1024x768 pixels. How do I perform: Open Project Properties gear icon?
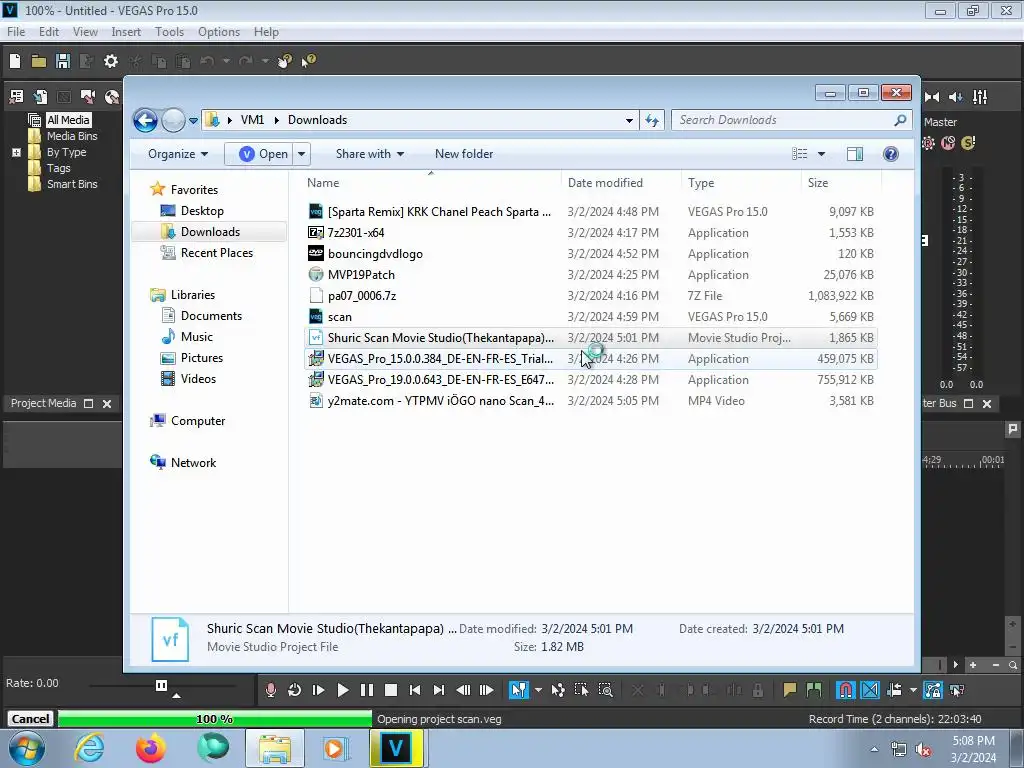111,61
